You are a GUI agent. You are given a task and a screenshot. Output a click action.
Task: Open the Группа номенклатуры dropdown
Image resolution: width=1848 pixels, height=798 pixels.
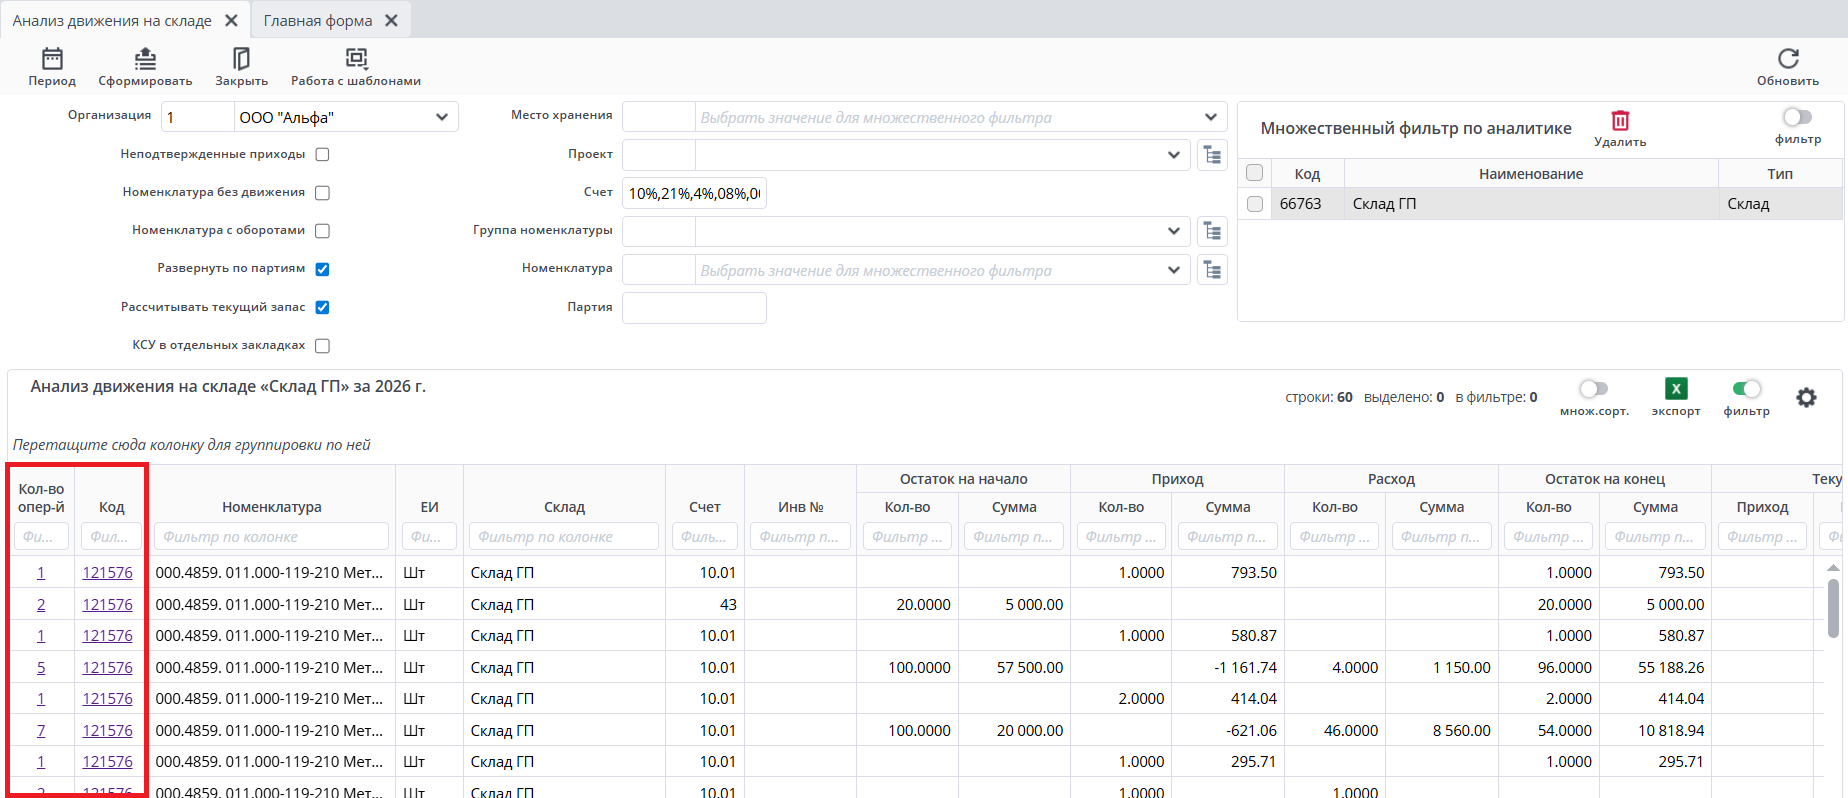1173,231
